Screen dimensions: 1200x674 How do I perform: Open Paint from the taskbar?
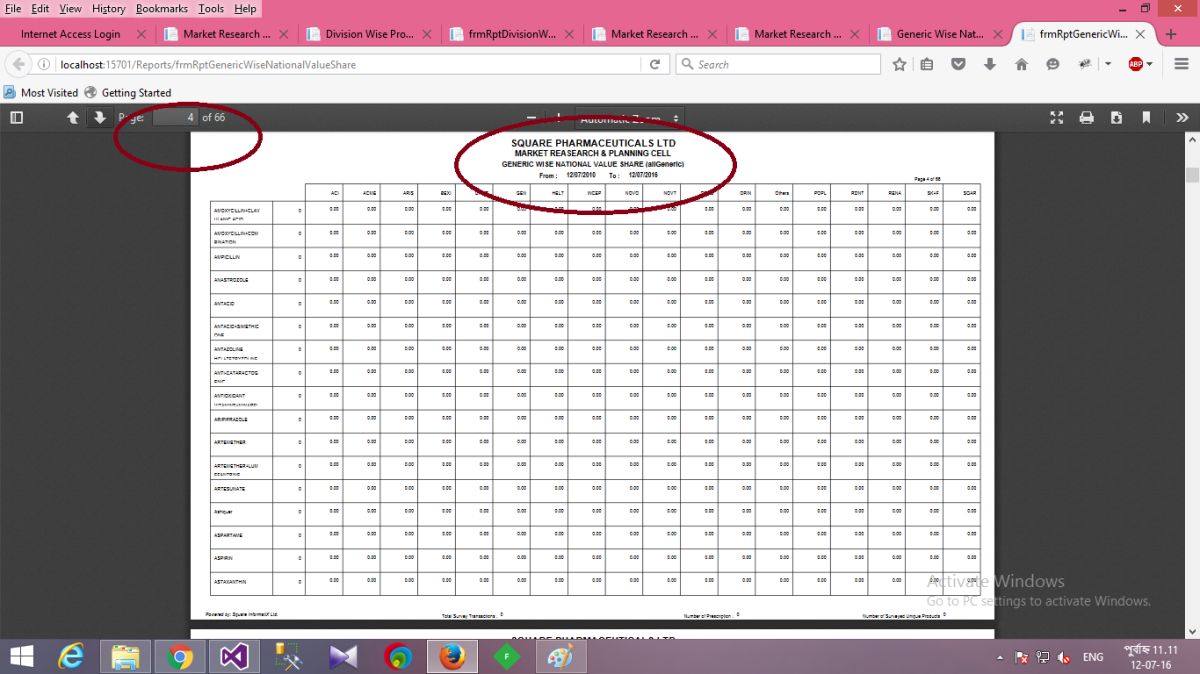point(561,657)
